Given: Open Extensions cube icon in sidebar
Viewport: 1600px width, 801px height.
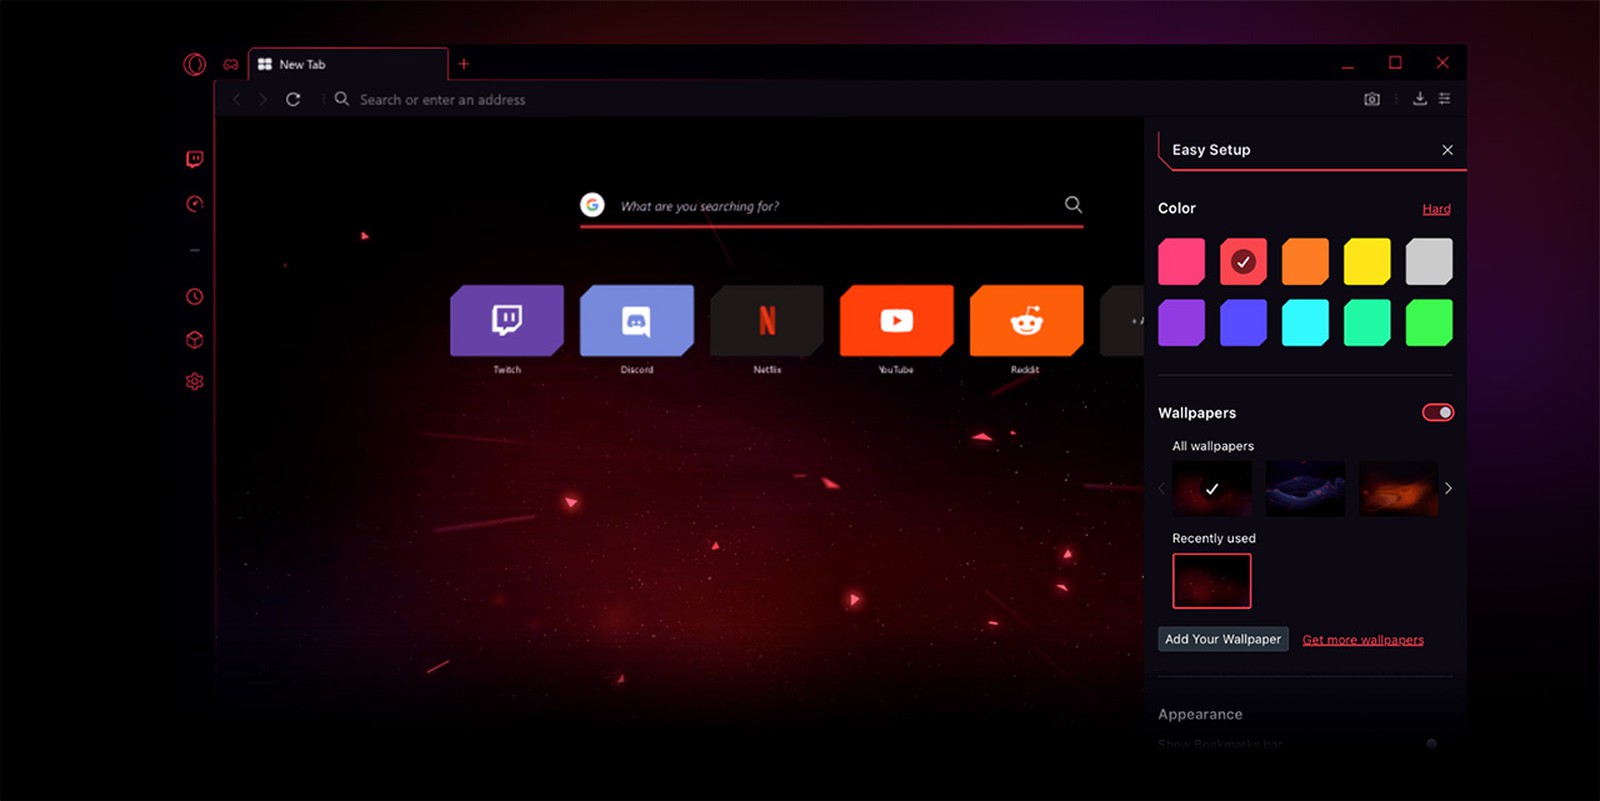Looking at the screenshot, I should point(195,340).
